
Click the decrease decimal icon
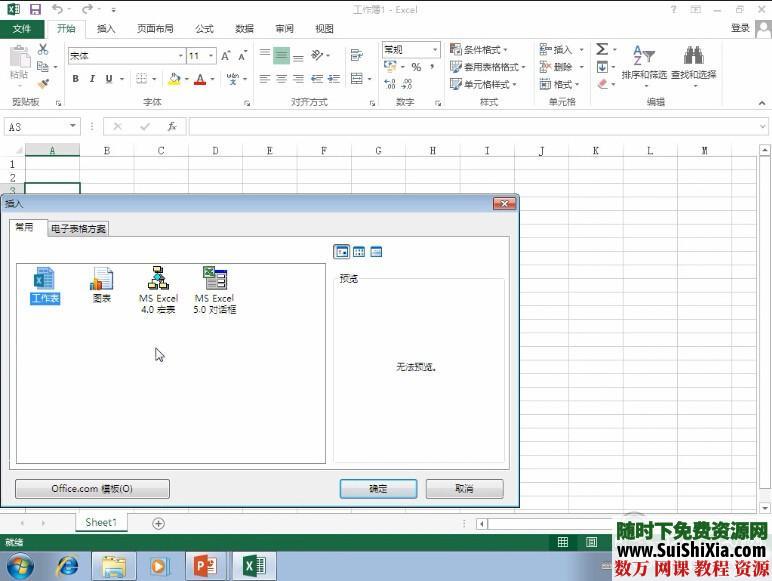pyautogui.click(x=407, y=84)
